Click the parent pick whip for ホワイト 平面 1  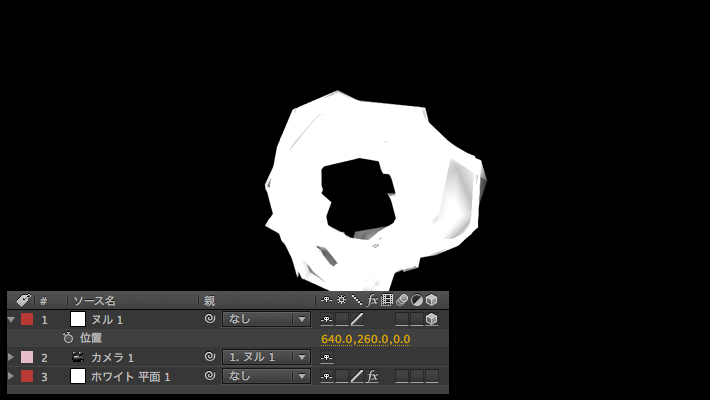click(210, 376)
